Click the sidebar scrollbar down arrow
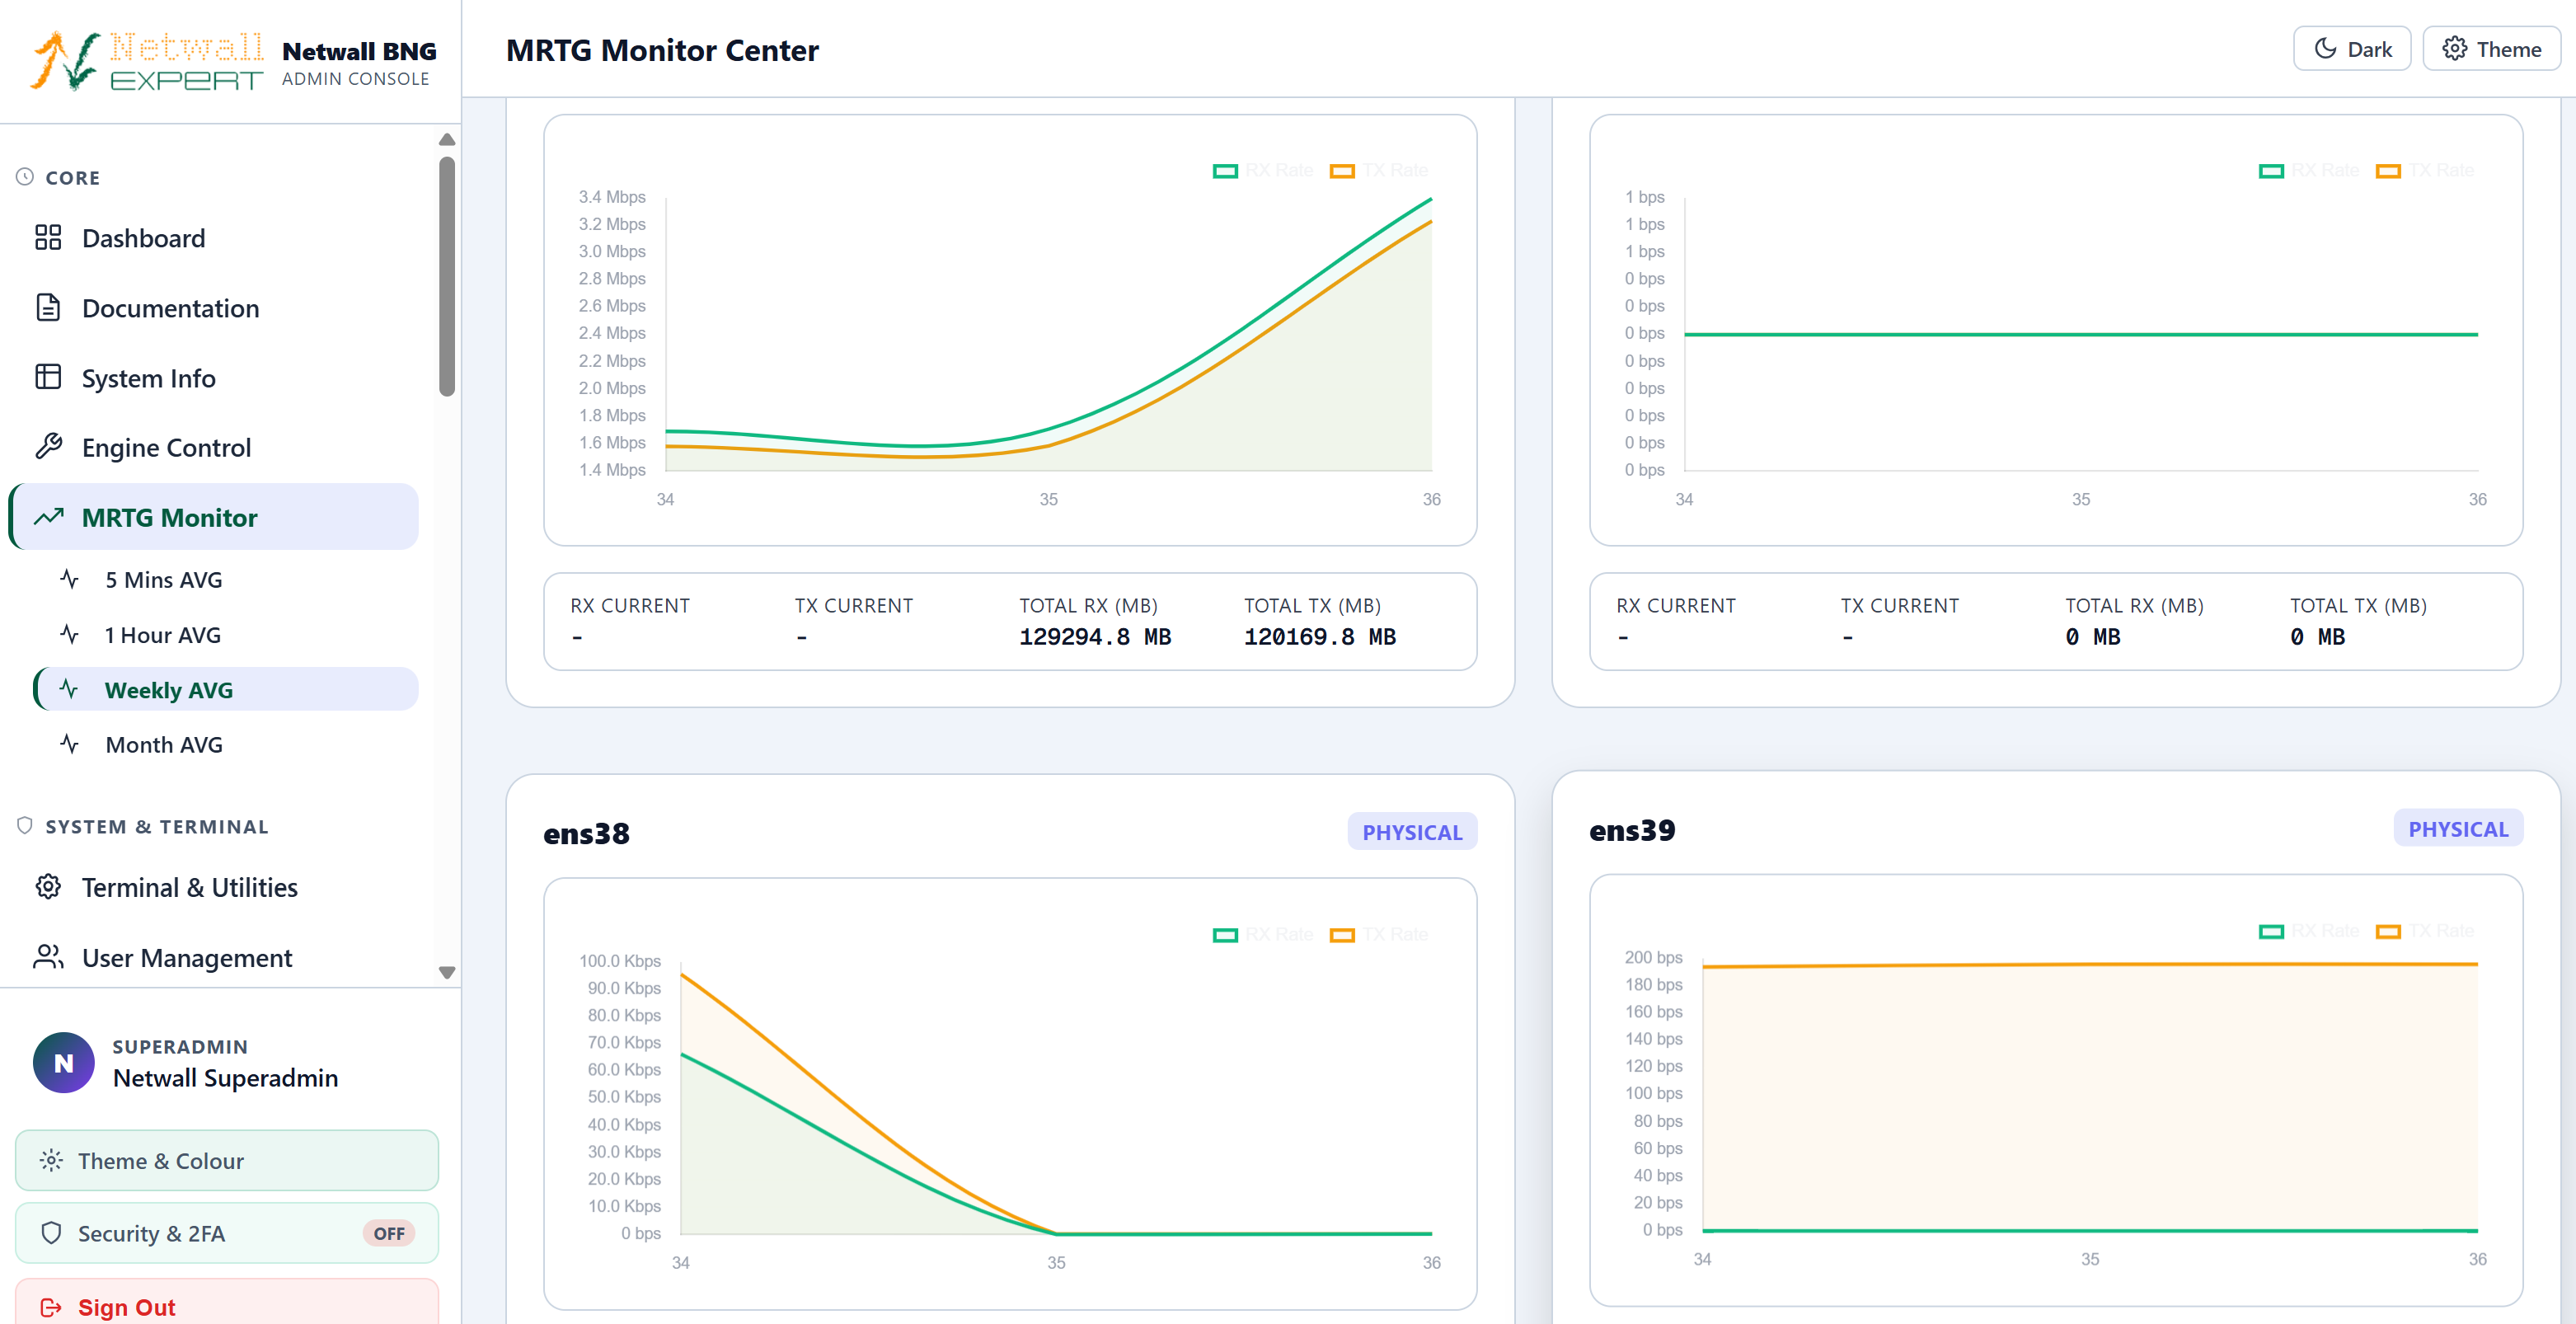 pos(447,972)
